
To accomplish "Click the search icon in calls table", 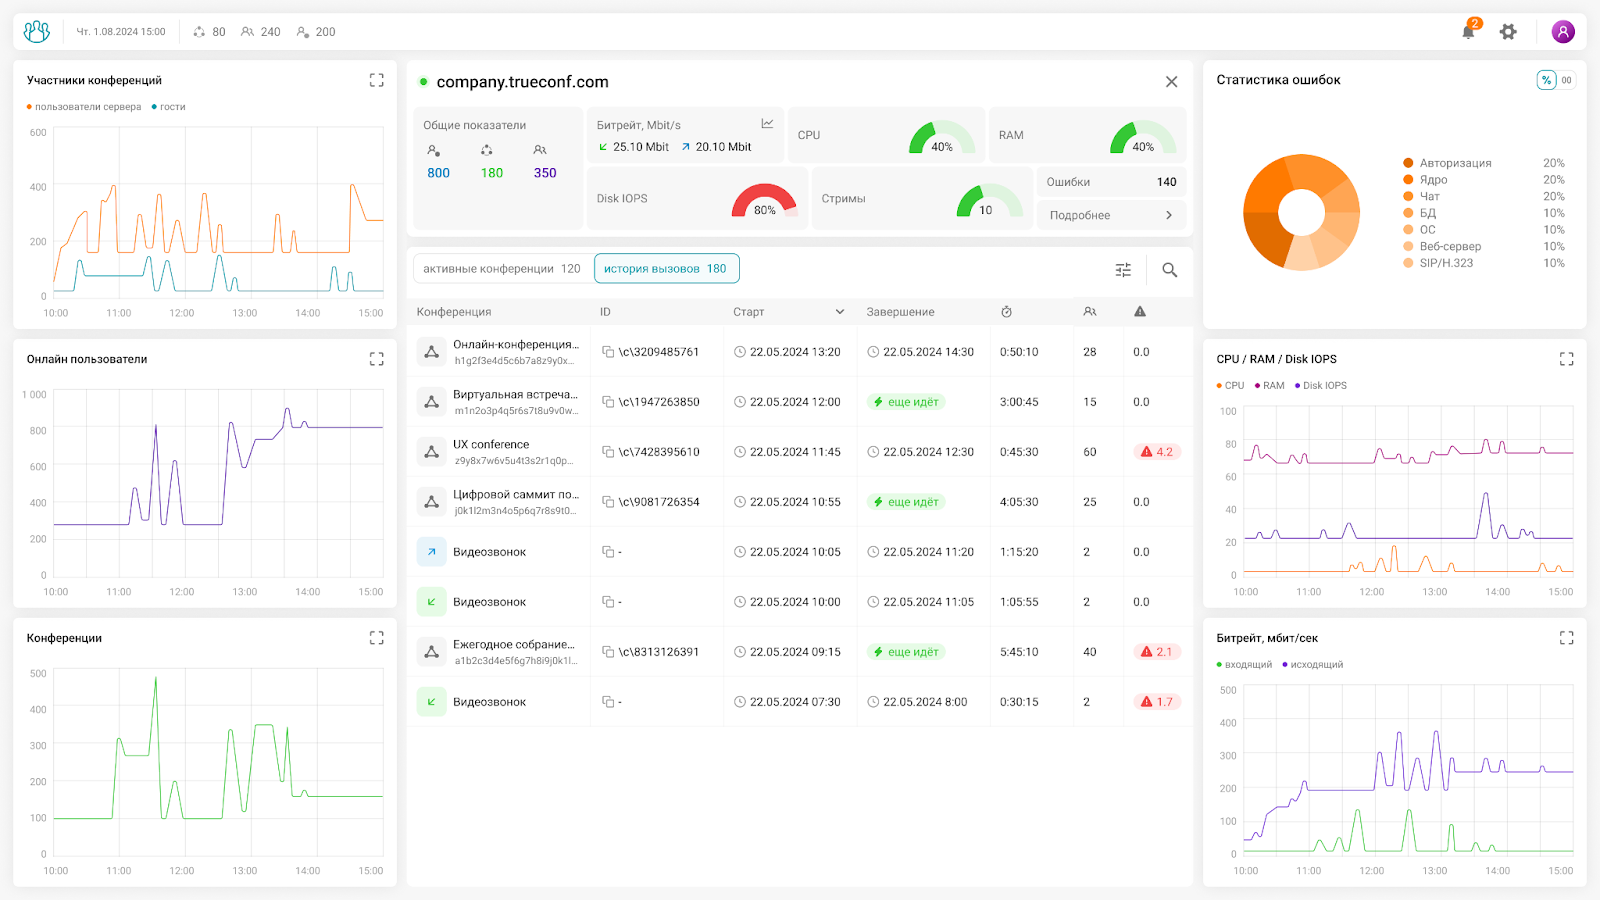I will (1169, 270).
